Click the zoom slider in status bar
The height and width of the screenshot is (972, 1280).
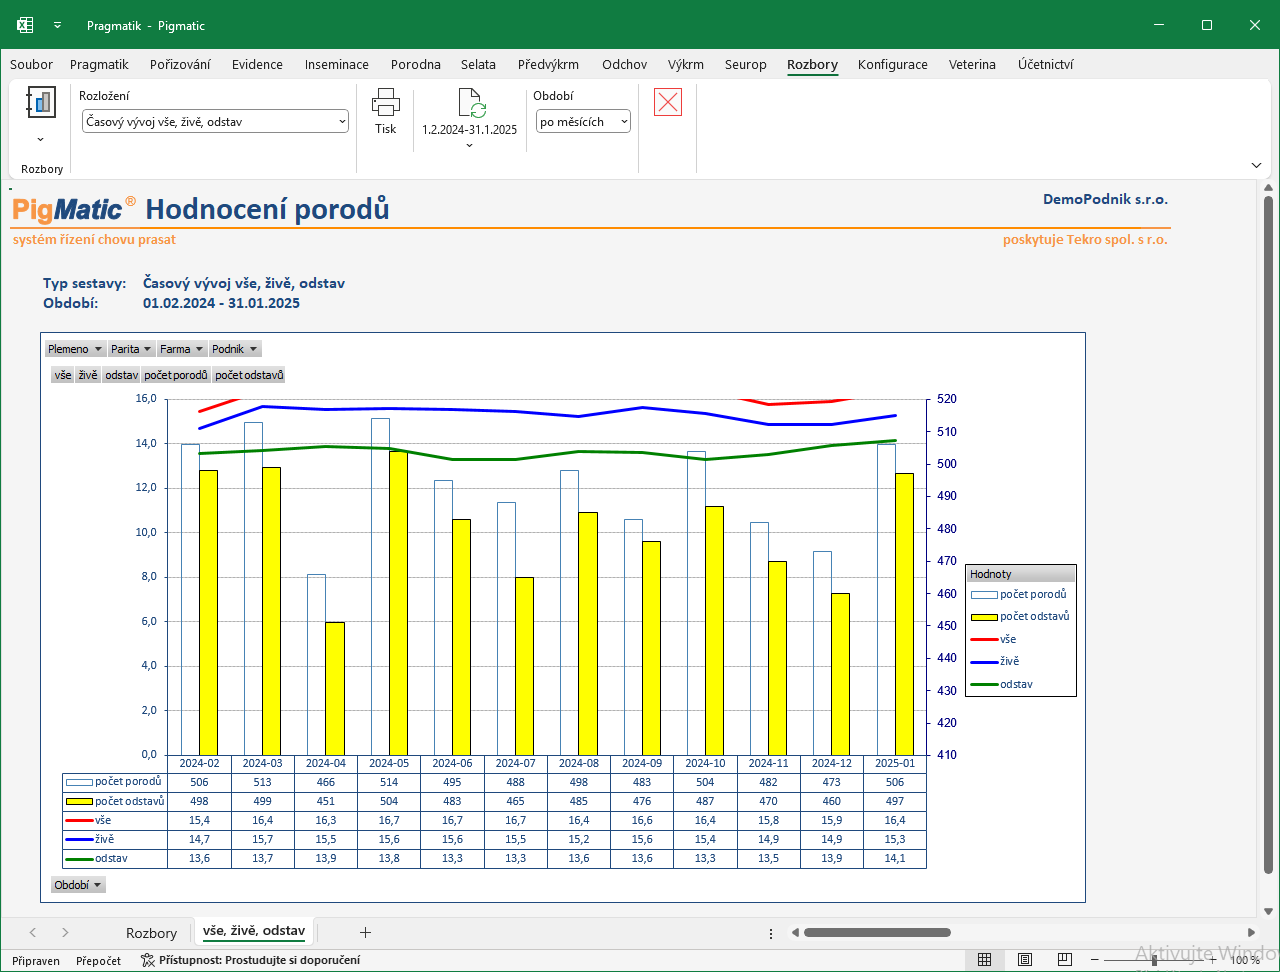point(1154,960)
